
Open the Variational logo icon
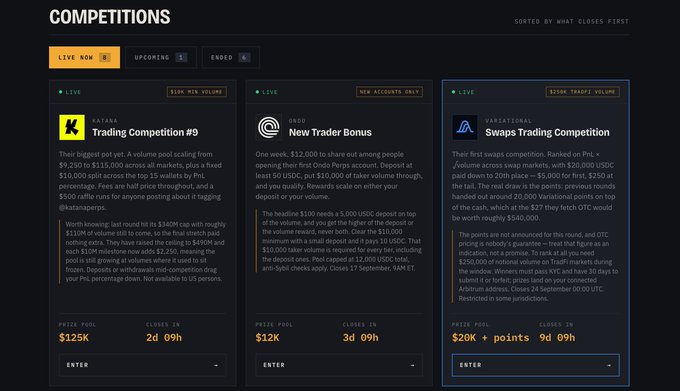click(x=465, y=127)
